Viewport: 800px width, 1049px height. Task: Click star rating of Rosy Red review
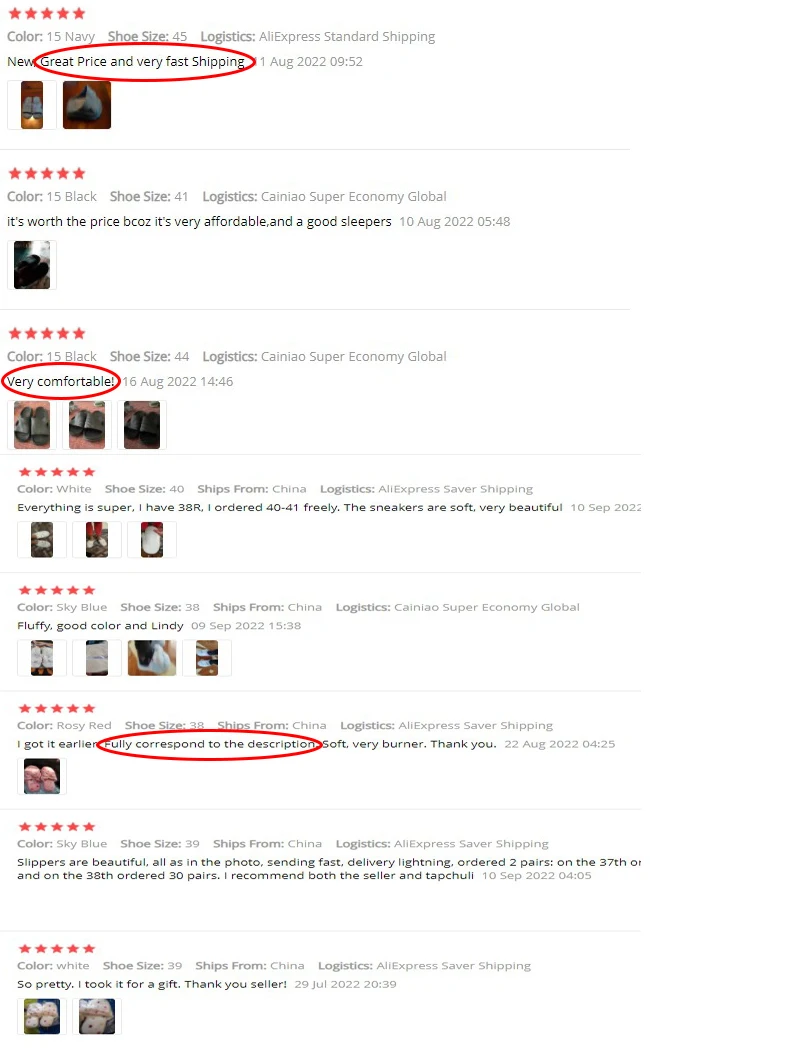tap(57, 708)
